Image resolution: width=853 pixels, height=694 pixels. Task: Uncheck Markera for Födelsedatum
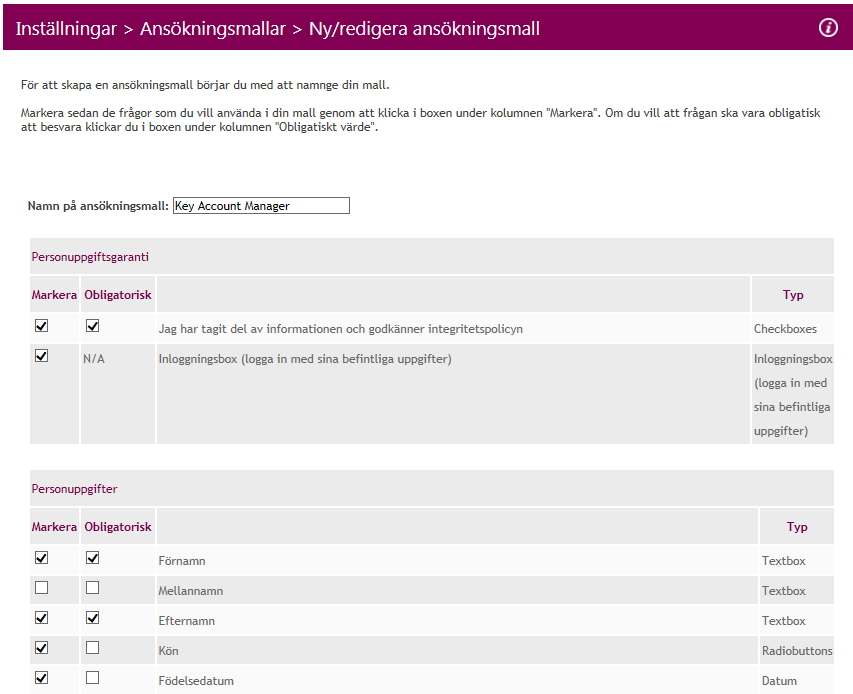tap(41, 678)
